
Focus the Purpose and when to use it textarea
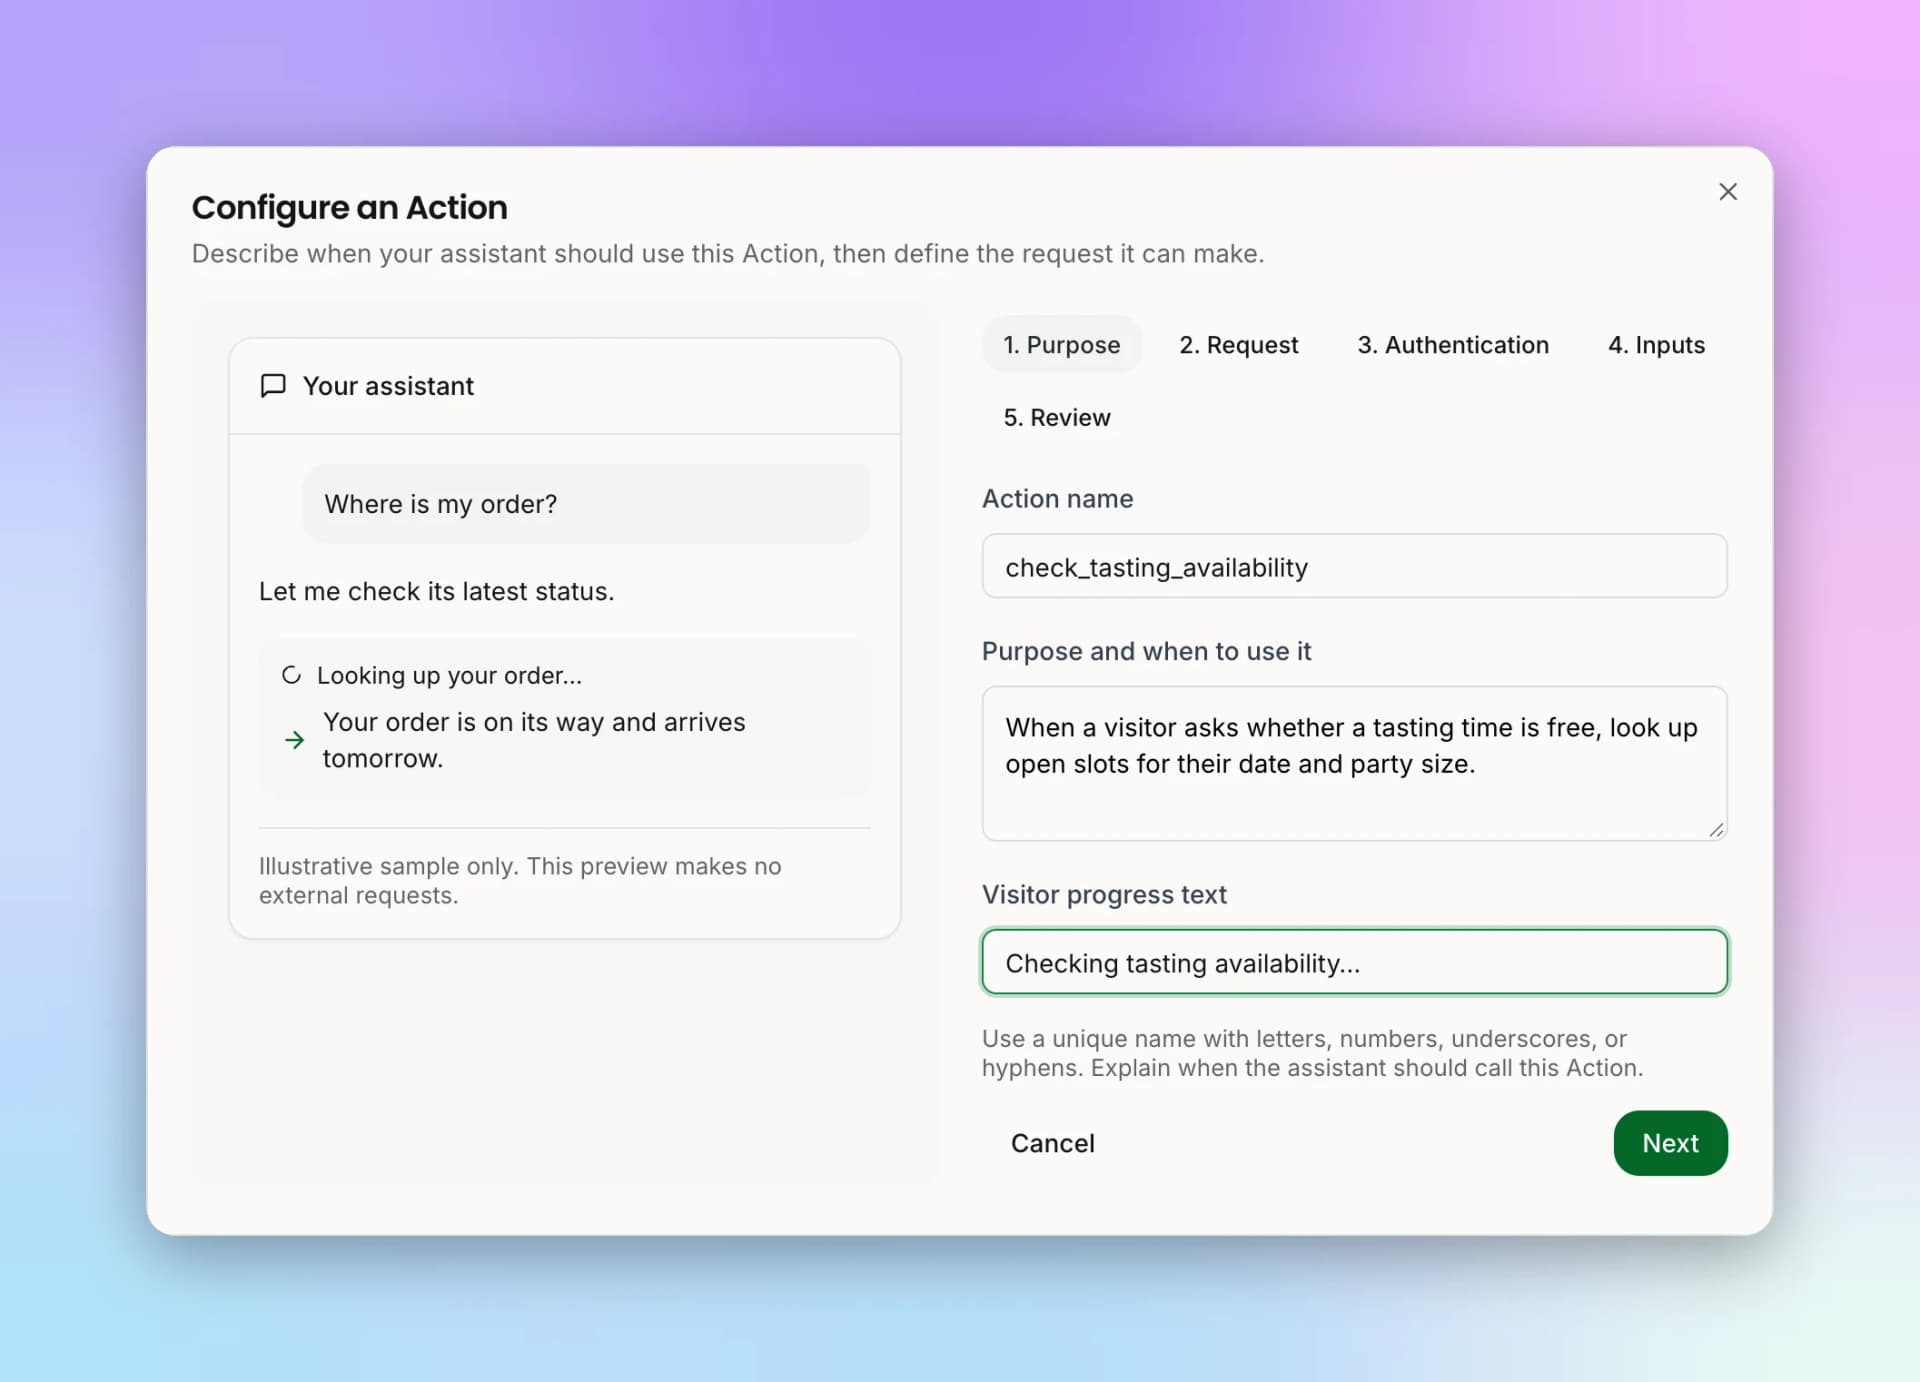(1354, 763)
